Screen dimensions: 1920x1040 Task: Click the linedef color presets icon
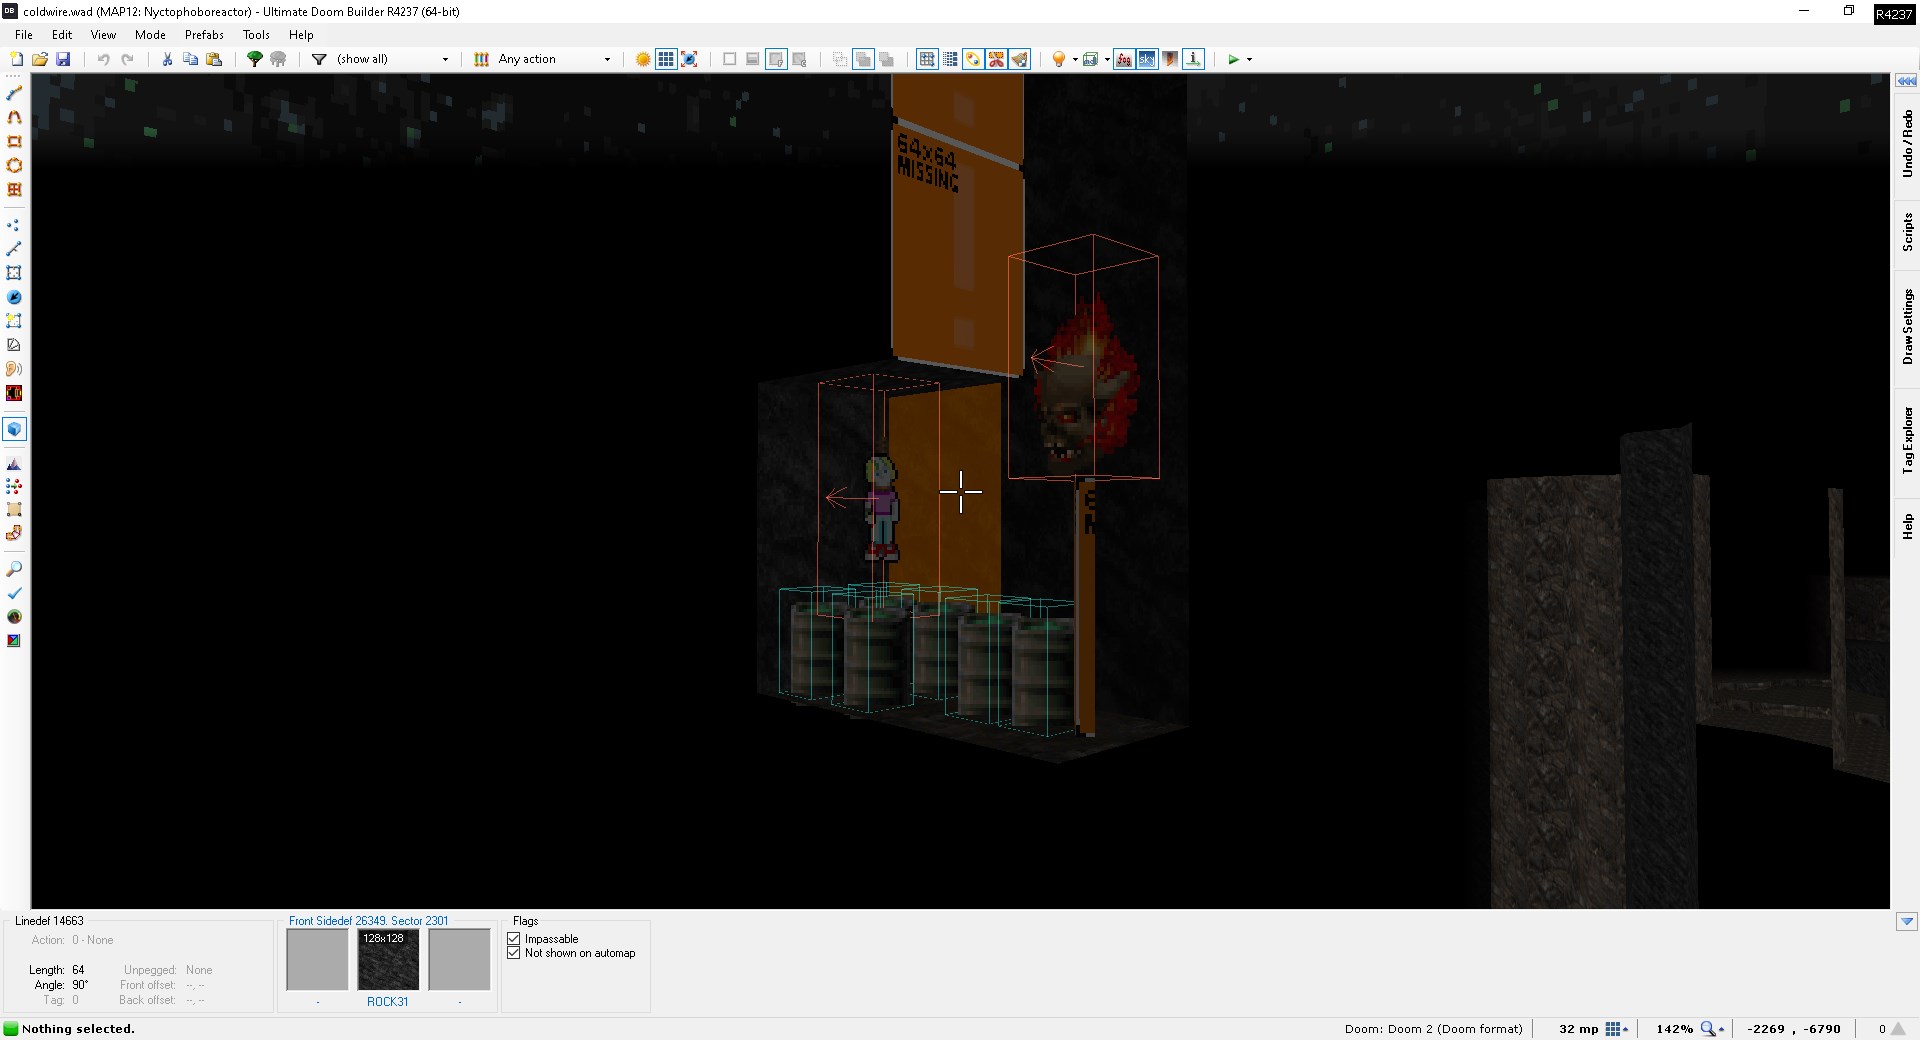[x=481, y=59]
